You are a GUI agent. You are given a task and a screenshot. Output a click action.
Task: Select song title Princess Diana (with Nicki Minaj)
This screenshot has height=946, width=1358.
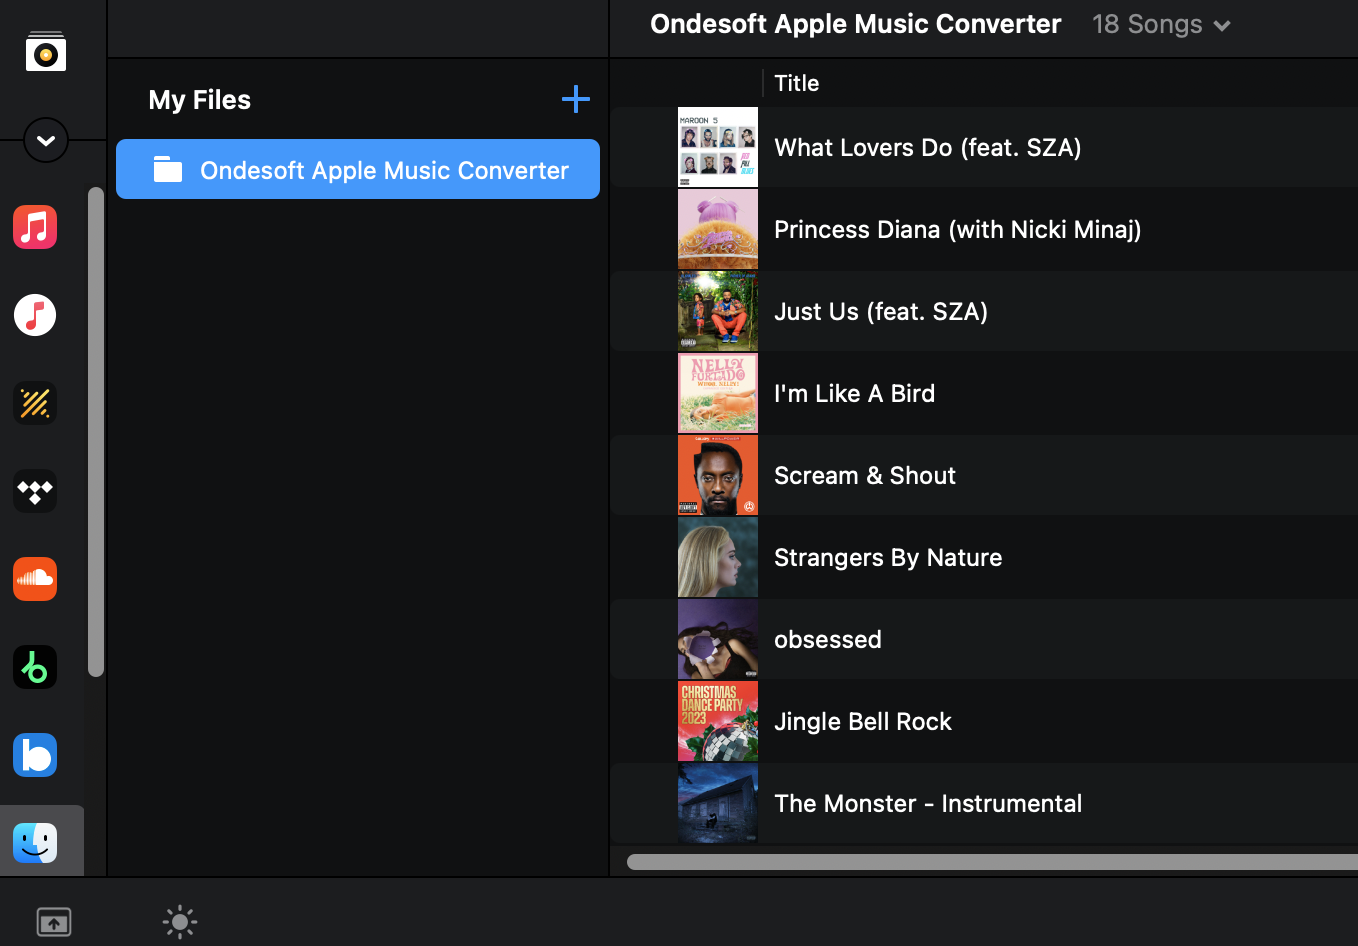(958, 230)
